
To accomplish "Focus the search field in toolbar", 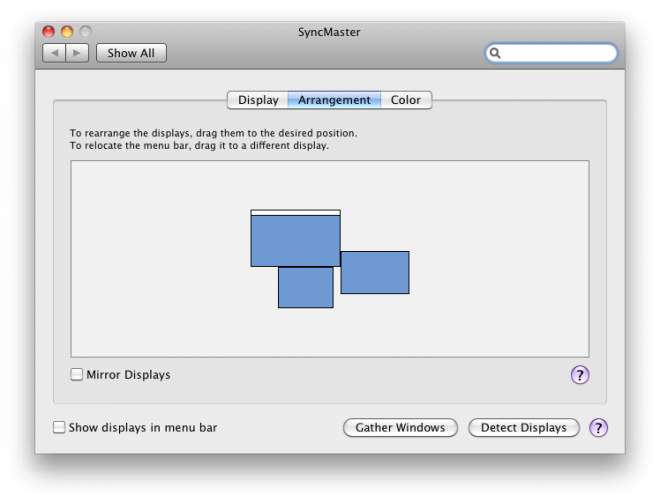I will click(557, 53).
